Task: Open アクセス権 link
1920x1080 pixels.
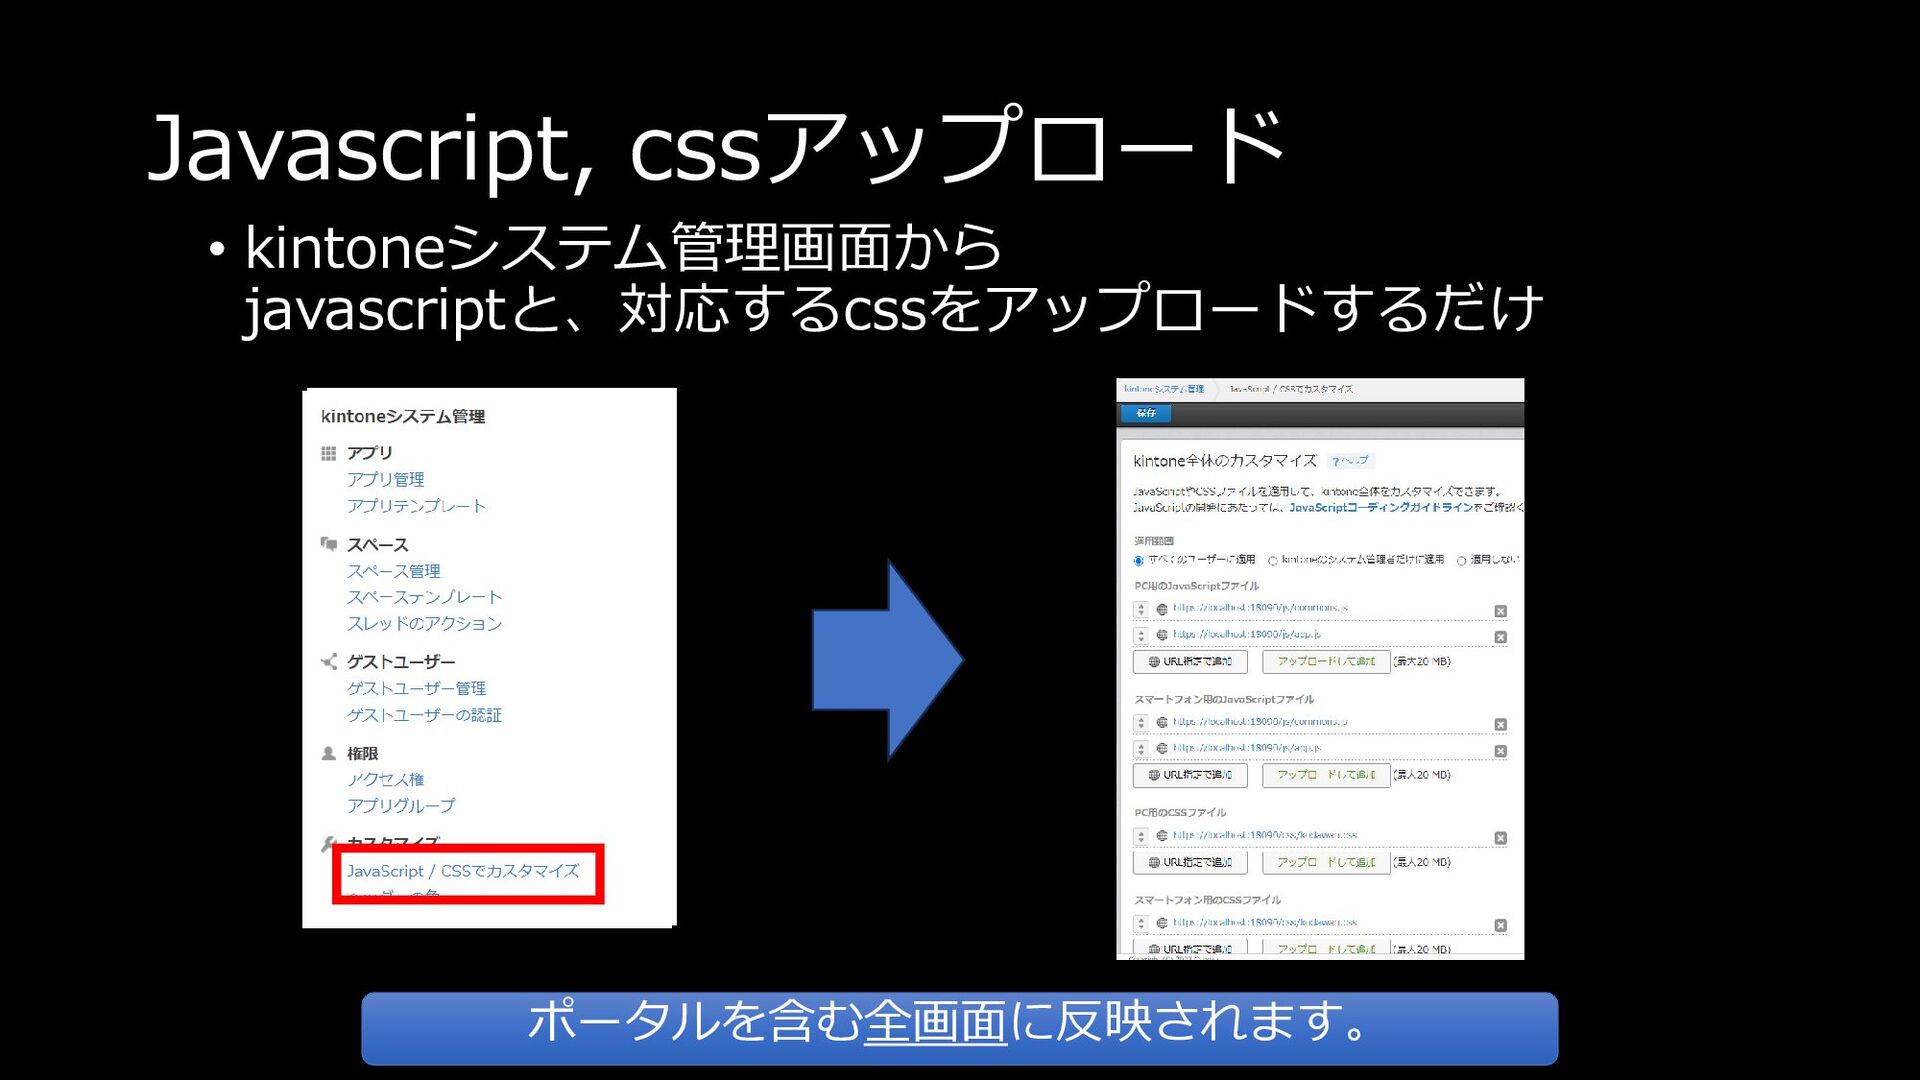Action: (385, 780)
